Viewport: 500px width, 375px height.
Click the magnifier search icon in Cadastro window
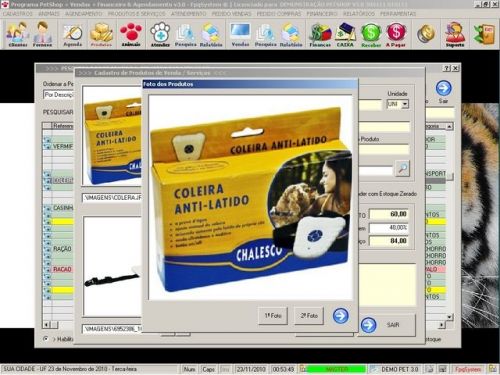pyautogui.click(x=402, y=169)
